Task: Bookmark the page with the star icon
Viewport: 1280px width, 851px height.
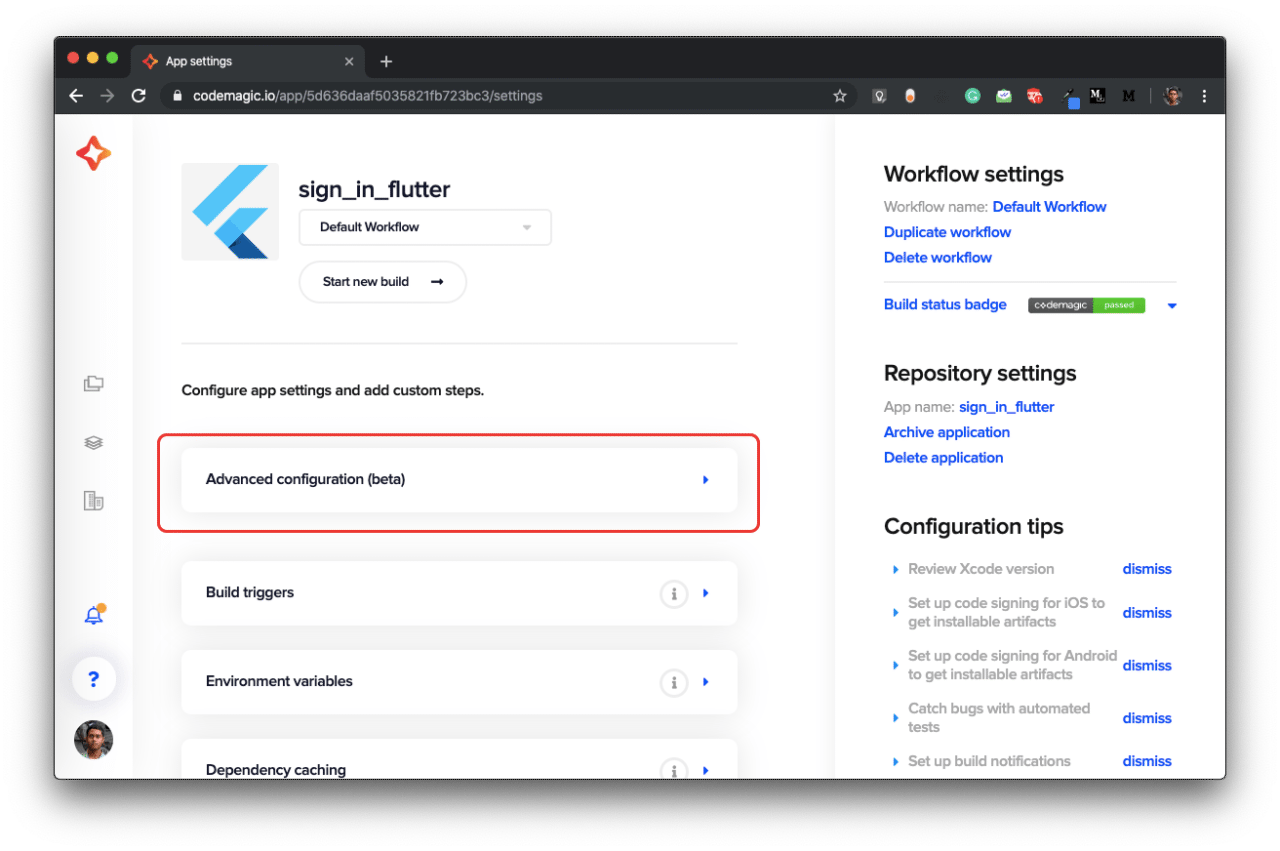Action: (x=840, y=96)
